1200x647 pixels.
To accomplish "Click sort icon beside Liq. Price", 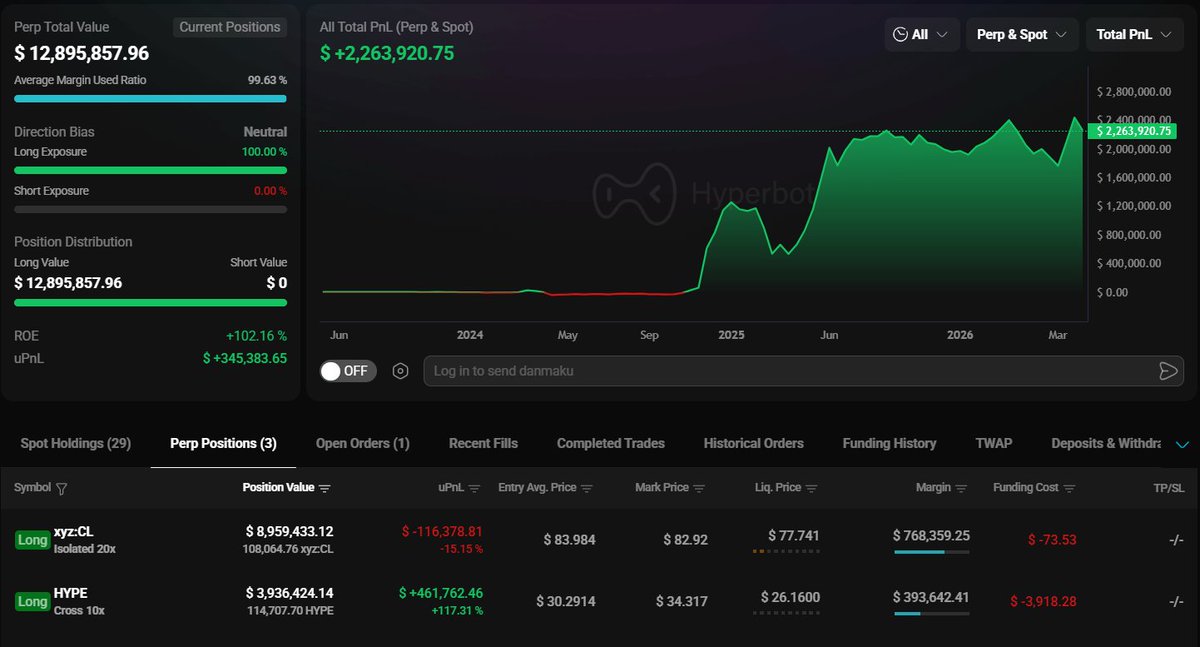I will click(x=811, y=488).
